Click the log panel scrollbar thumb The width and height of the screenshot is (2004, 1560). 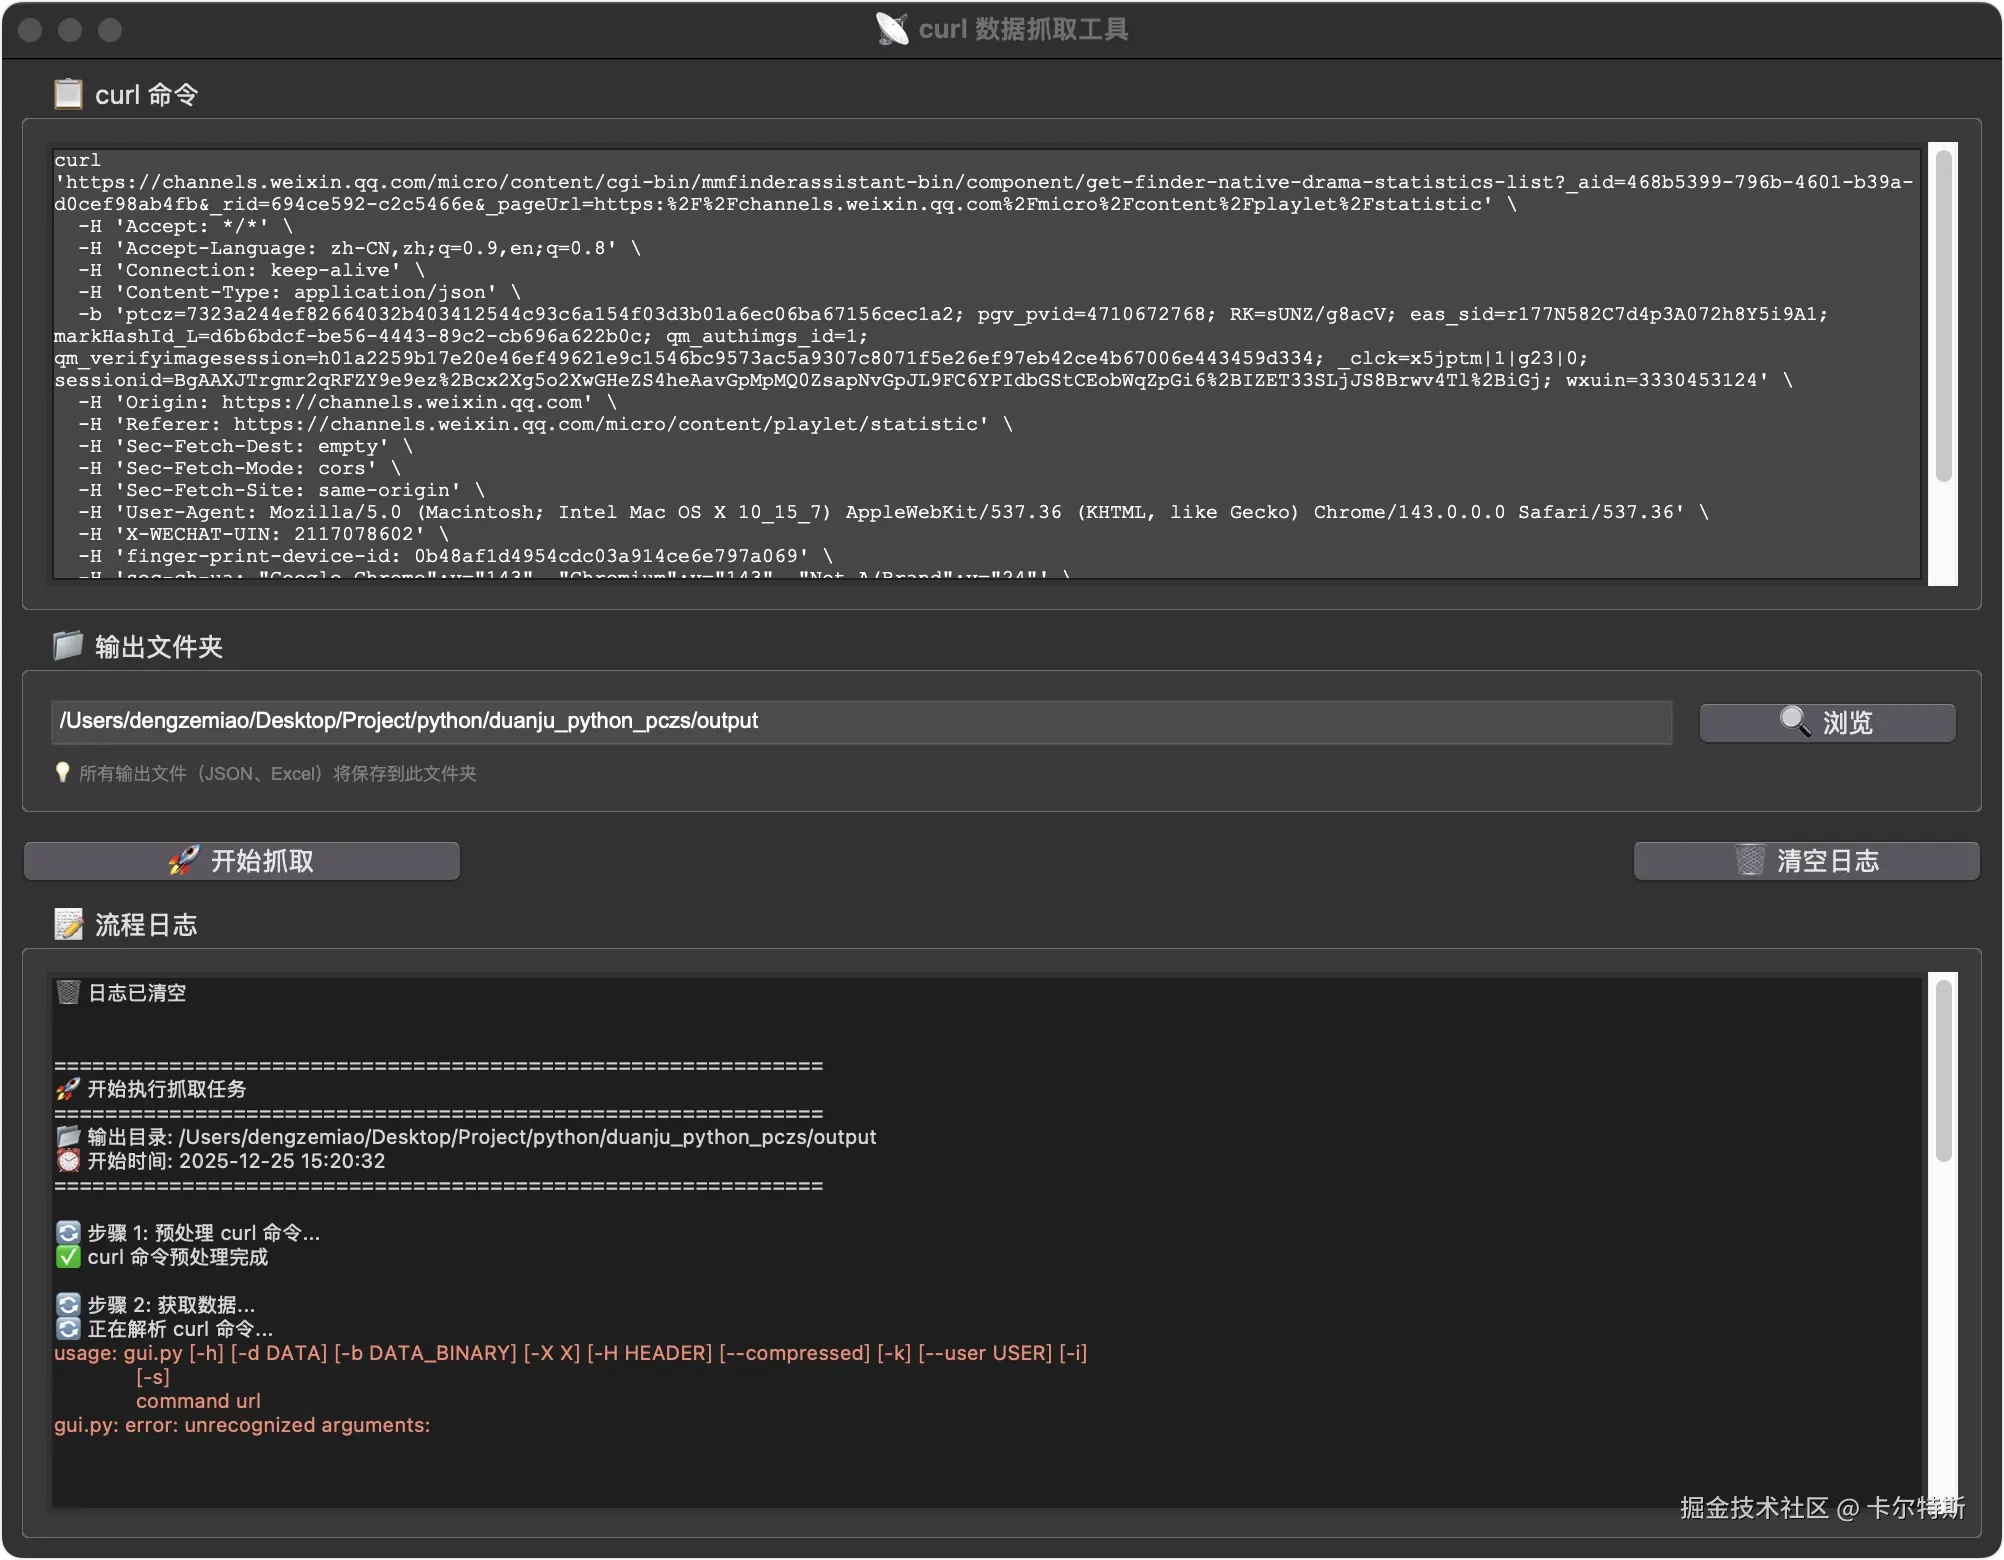click(x=1943, y=1070)
